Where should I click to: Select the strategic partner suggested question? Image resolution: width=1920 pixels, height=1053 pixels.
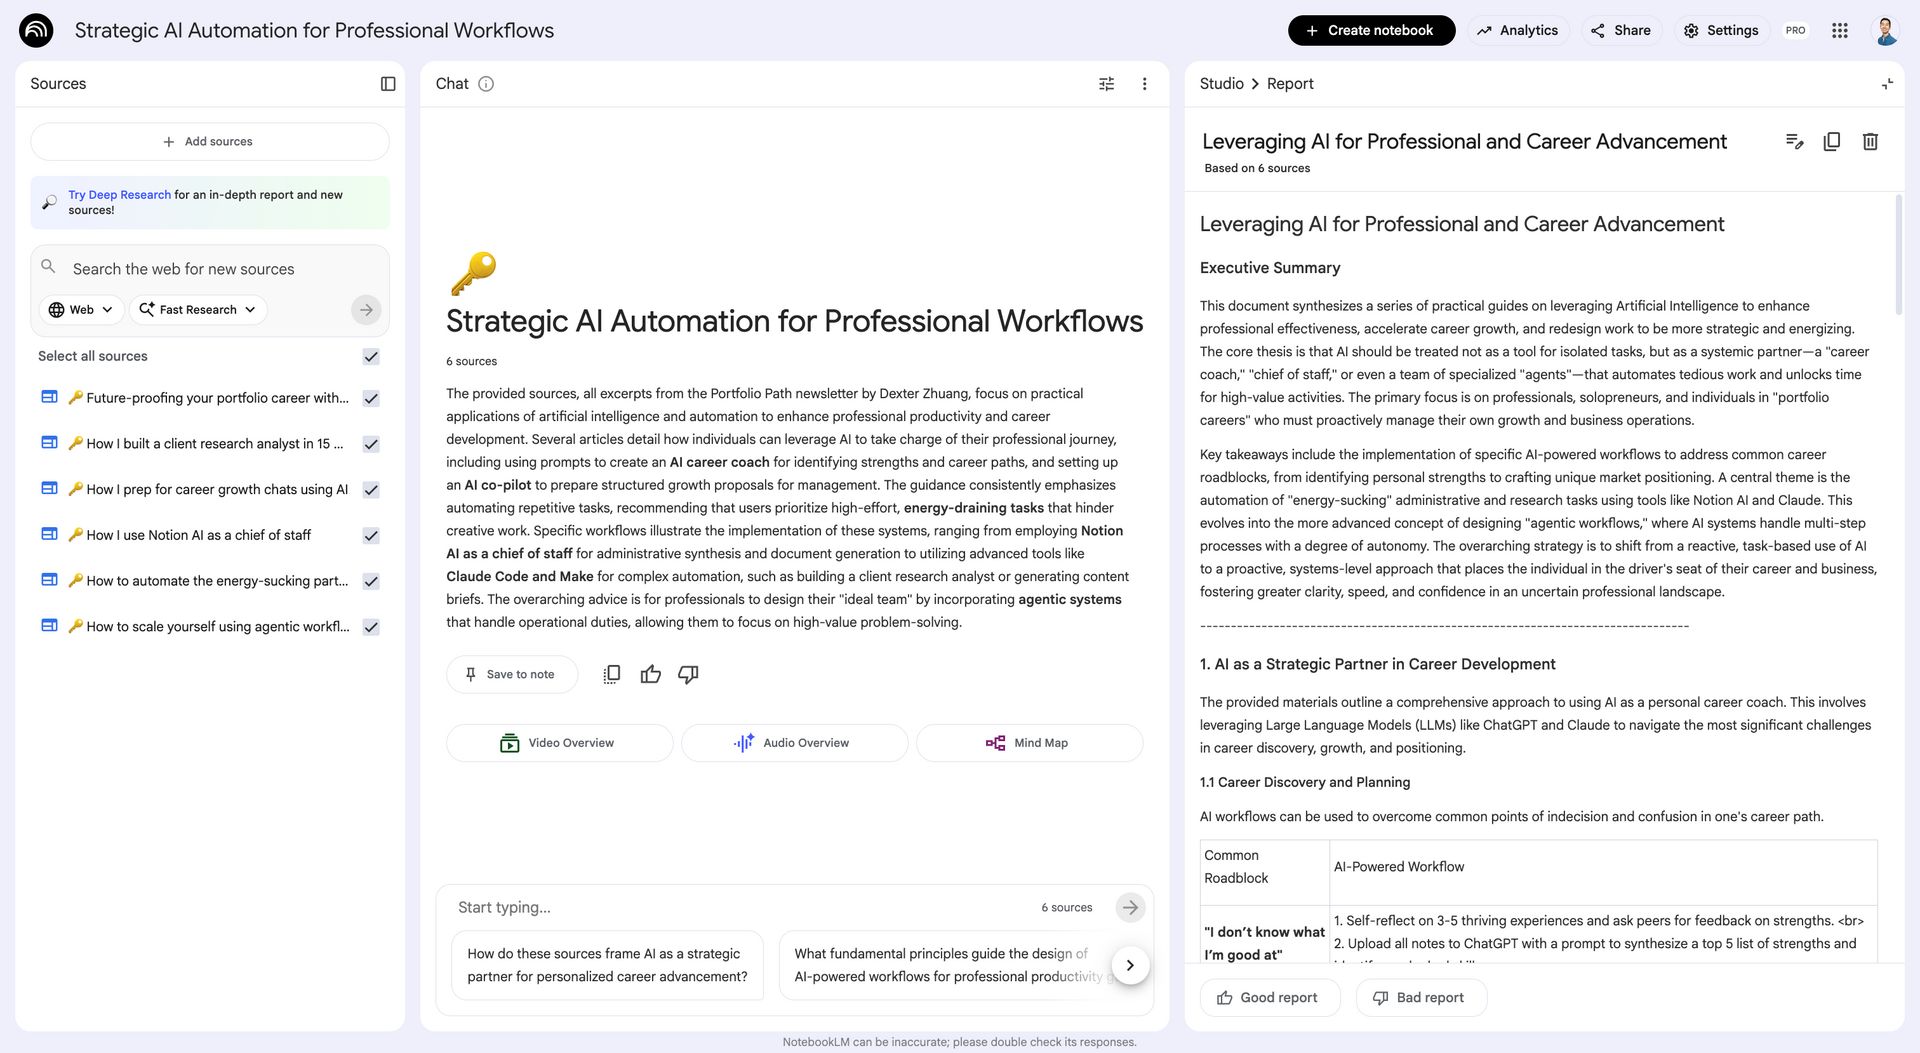pos(607,965)
